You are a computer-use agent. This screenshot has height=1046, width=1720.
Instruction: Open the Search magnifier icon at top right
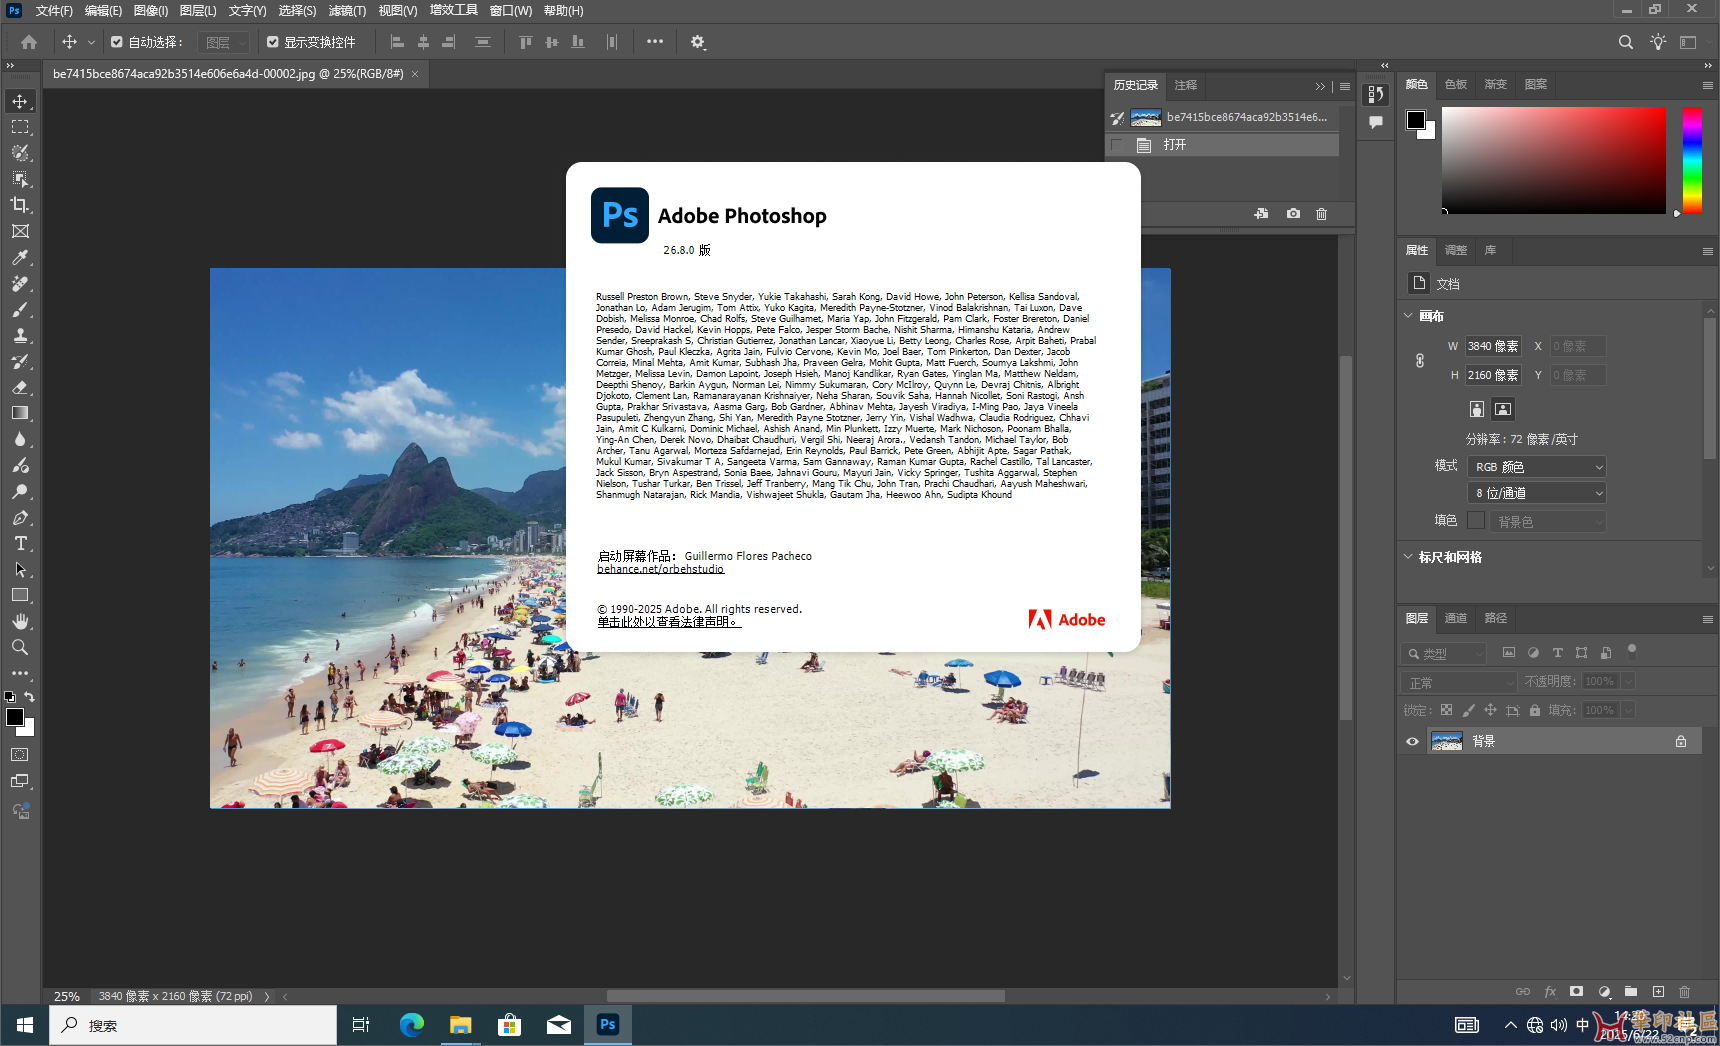[x=1626, y=42]
